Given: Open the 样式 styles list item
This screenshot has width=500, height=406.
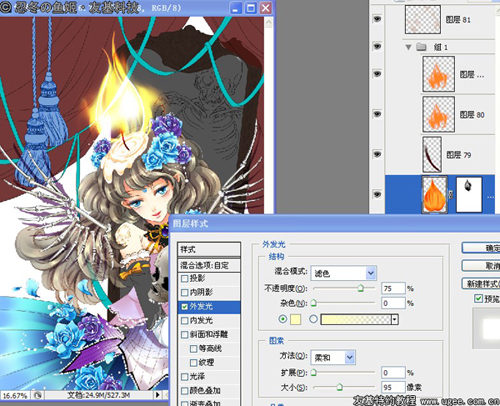Looking at the screenshot, I should click(209, 250).
